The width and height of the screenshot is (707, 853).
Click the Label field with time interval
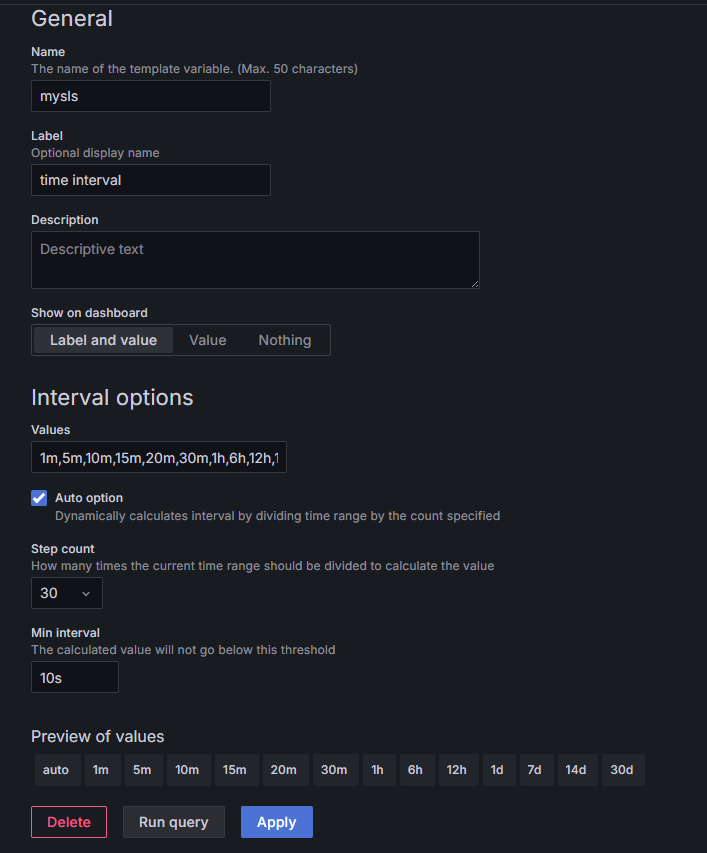[150, 180]
